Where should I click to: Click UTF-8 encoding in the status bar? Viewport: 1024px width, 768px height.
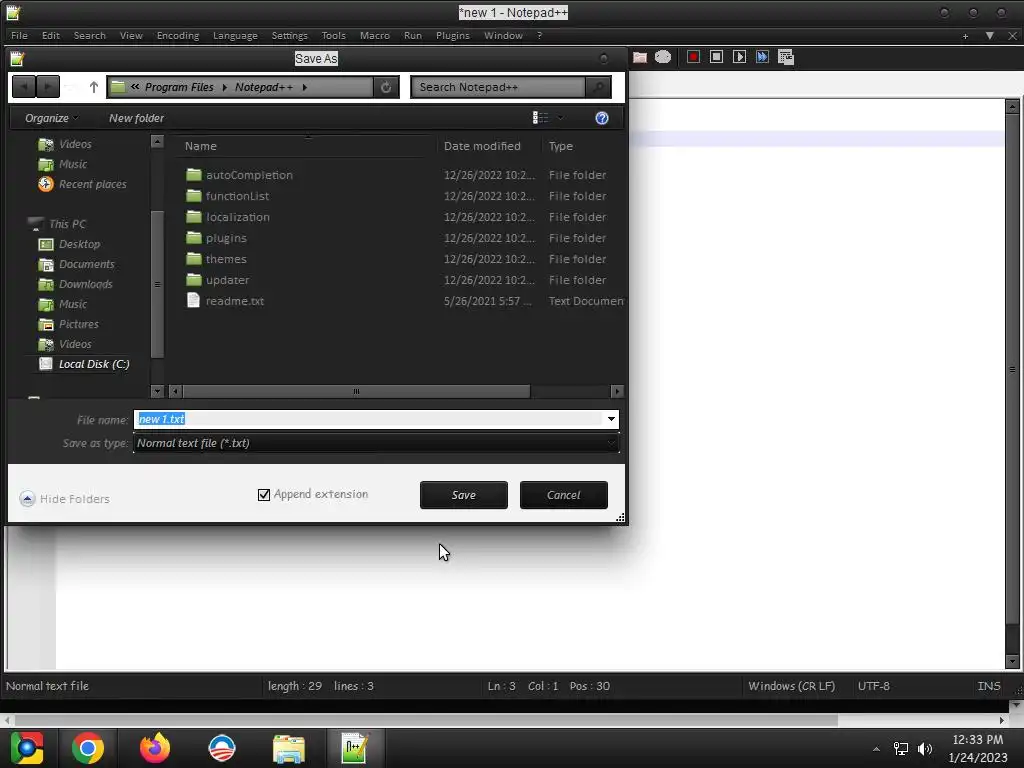click(873, 686)
